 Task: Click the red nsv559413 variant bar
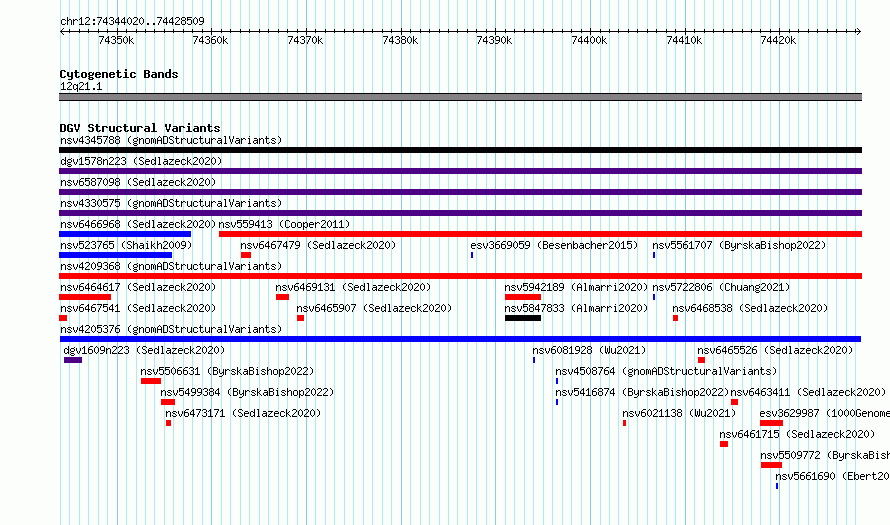click(540, 234)
